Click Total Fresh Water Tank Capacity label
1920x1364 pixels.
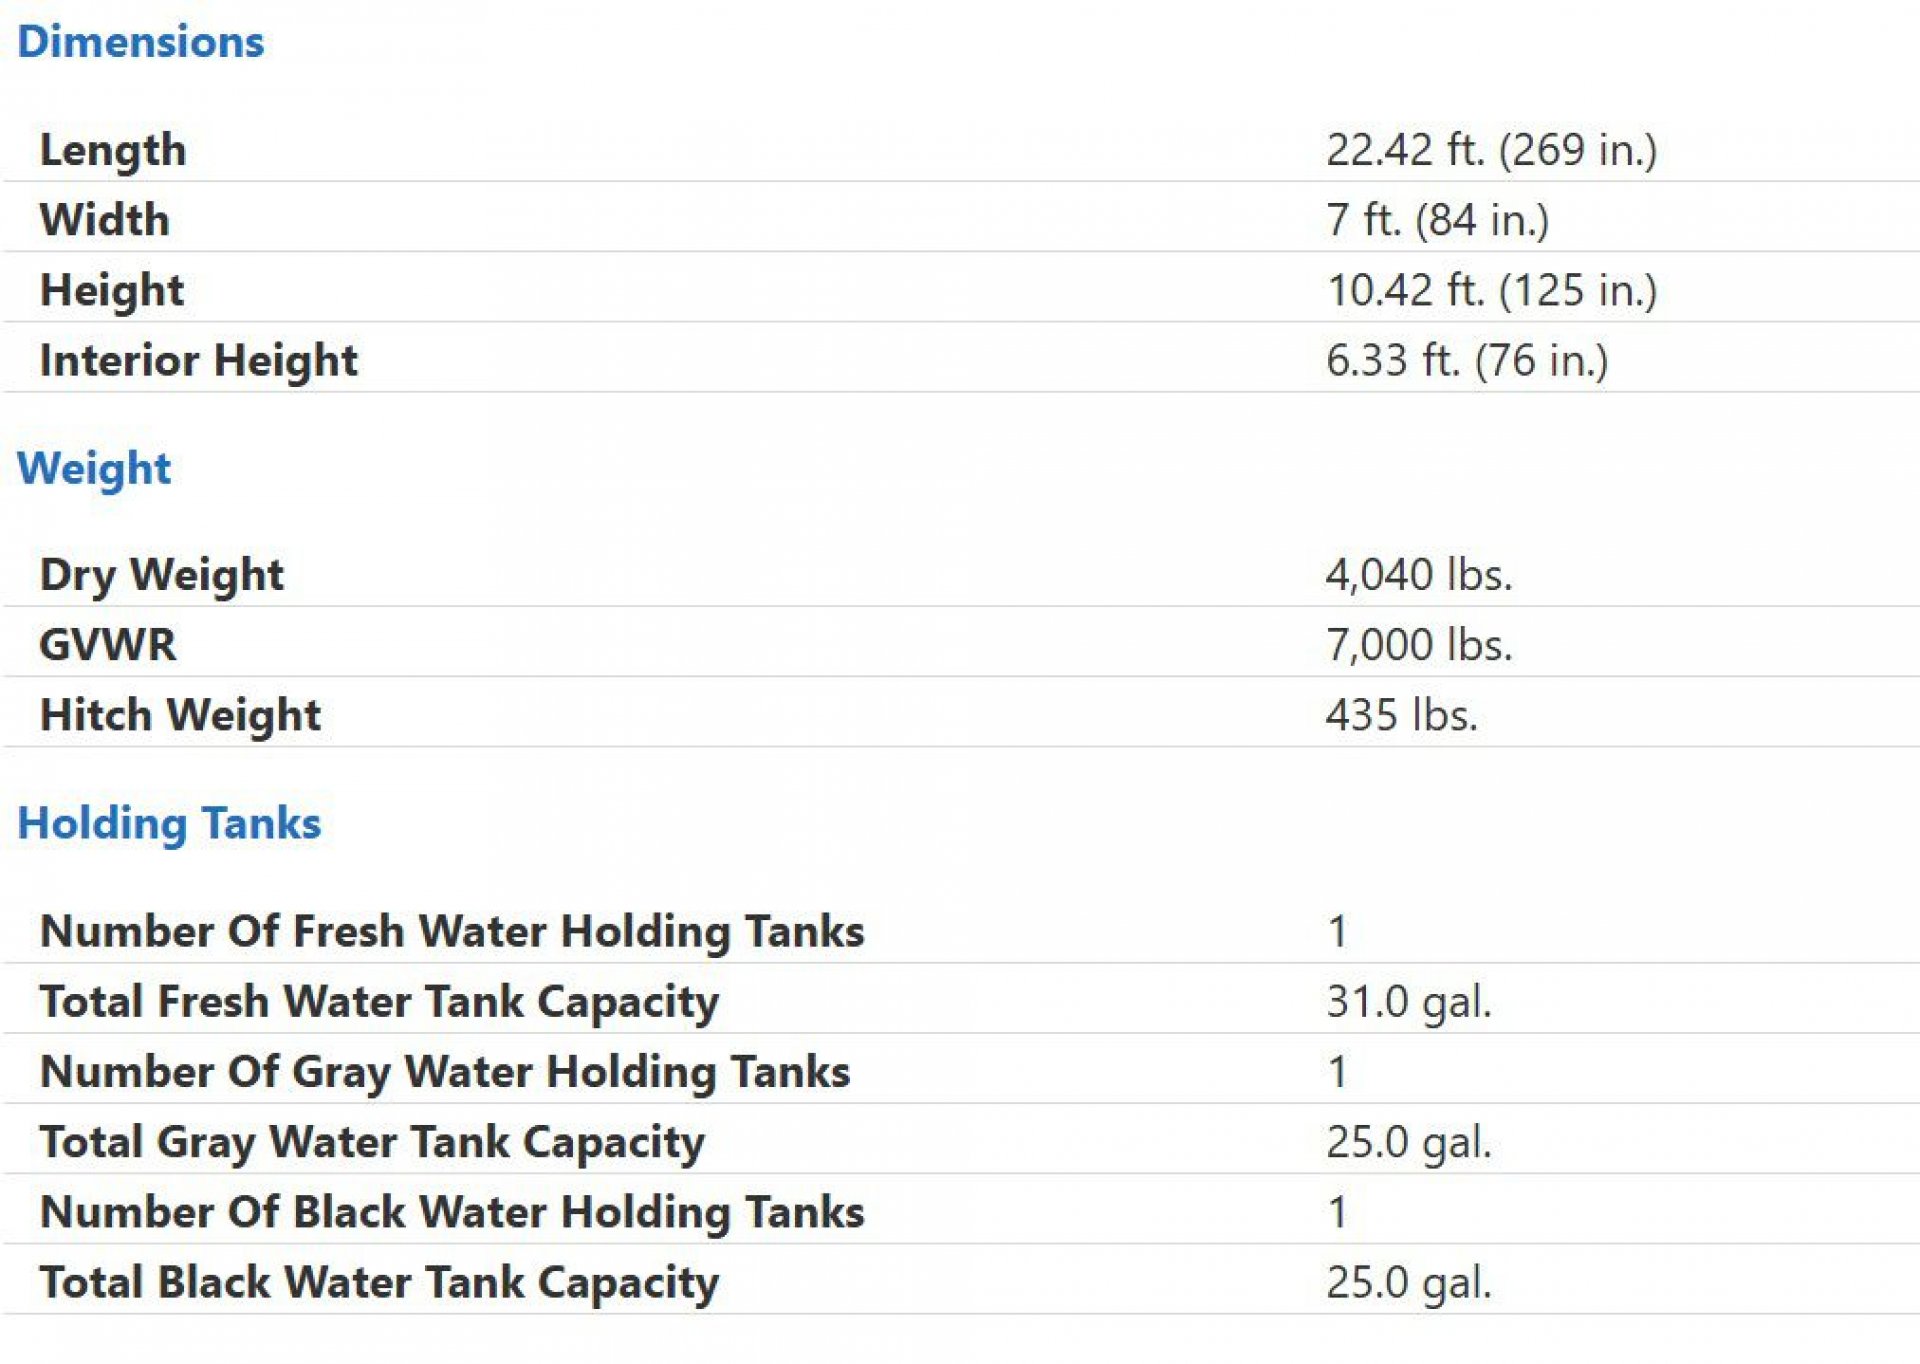[379, 1003]
